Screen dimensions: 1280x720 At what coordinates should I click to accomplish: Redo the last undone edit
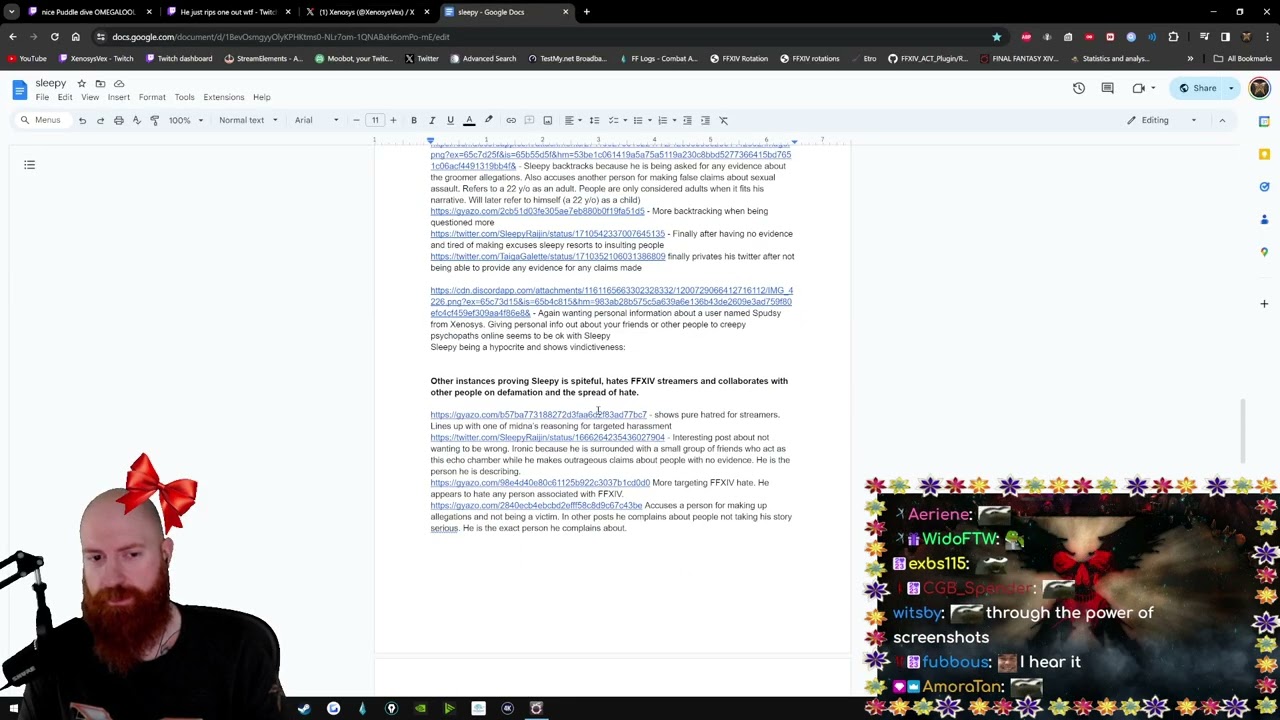(x=100, y=120)
